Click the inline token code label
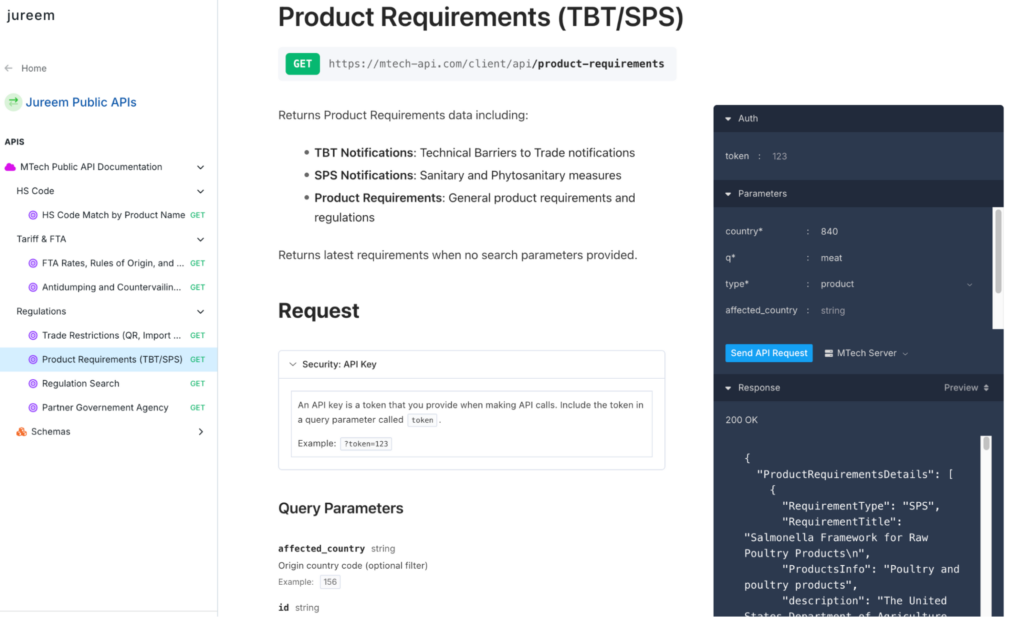Viewport: 1024px width, 617px height. pyautogui.click(x=422, y=420)
